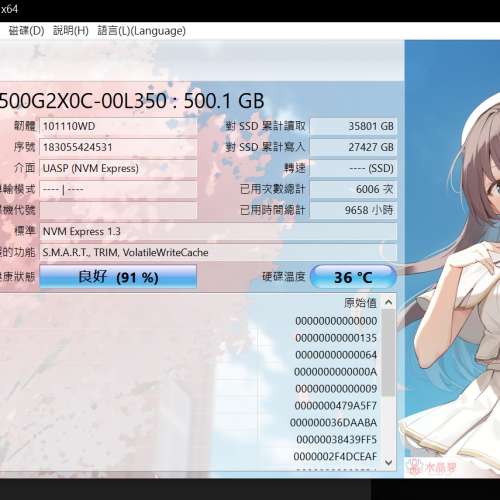Click the total writes value 27427 GB
500x500 pixels.
coord(353,147)
